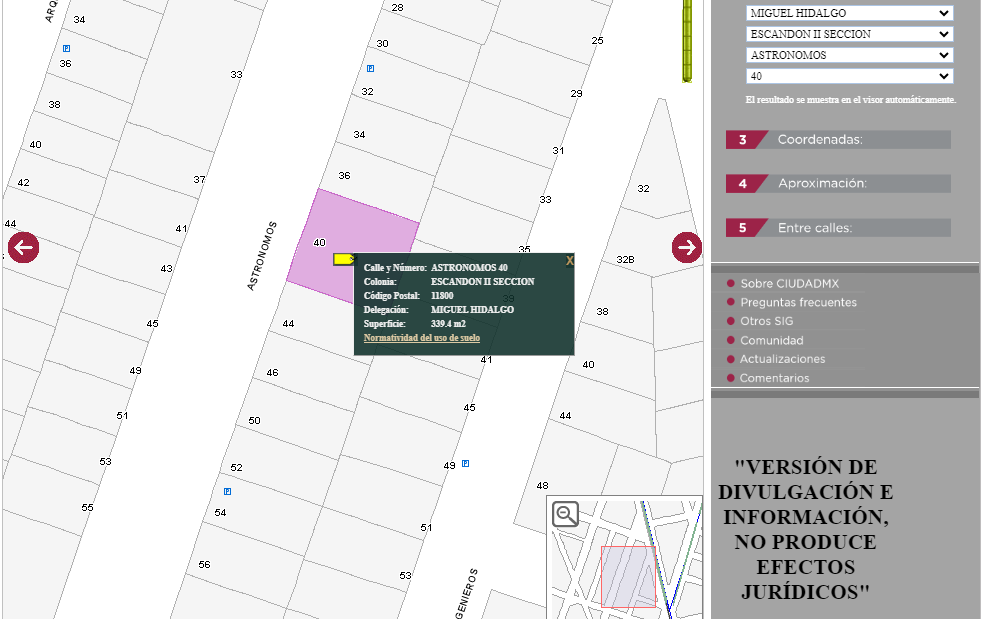Open the Preguntas frecuentes link

(x=798, y=302)
